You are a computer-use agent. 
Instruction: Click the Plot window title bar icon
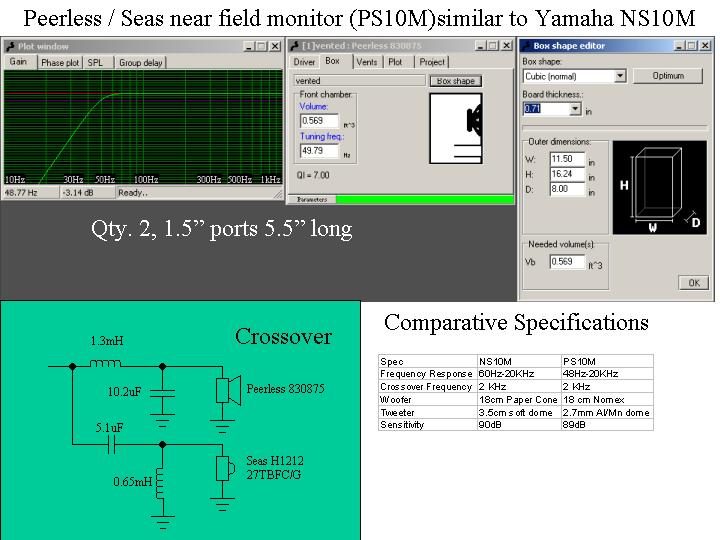coord(10,46)
